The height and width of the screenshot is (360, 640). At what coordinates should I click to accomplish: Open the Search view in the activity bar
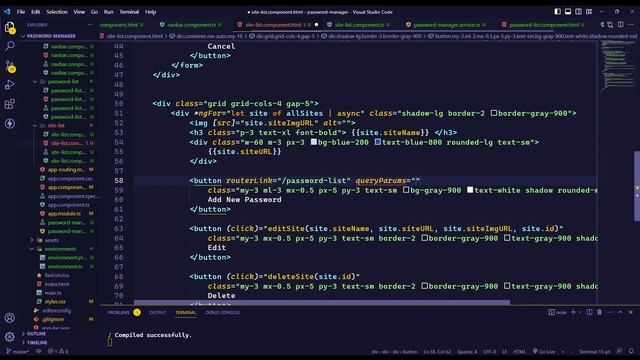coord(10,46)
